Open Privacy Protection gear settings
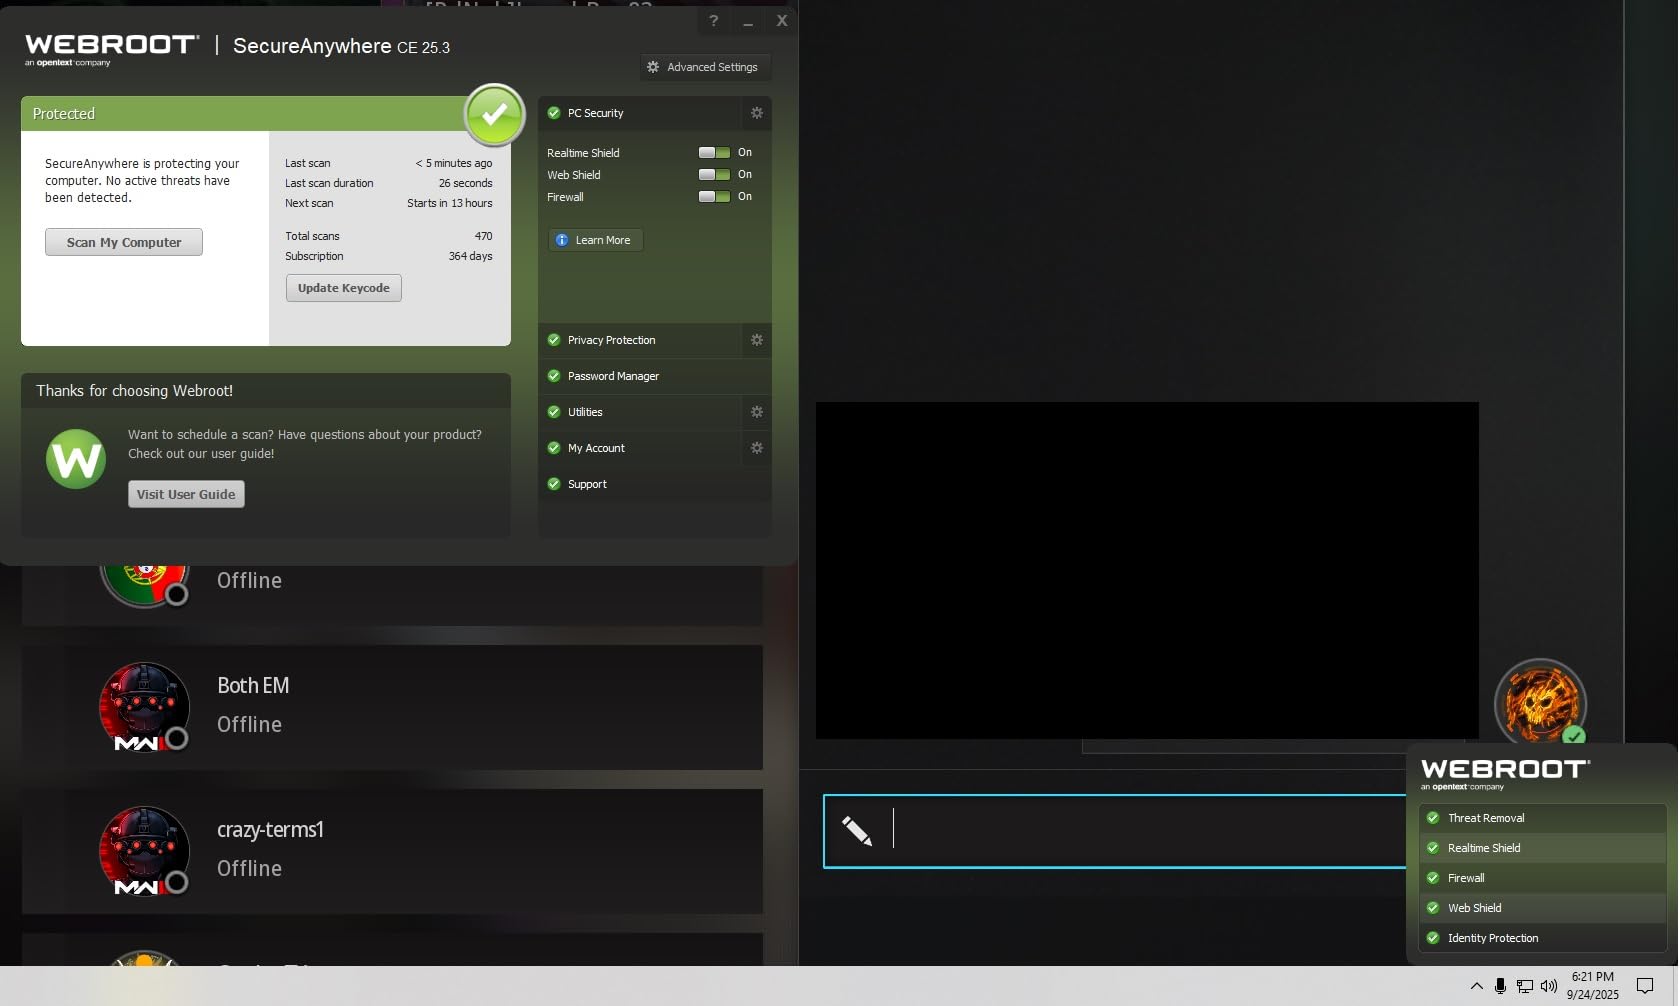This screenshot has width=1680, height=1006. [x=757, y=340]
